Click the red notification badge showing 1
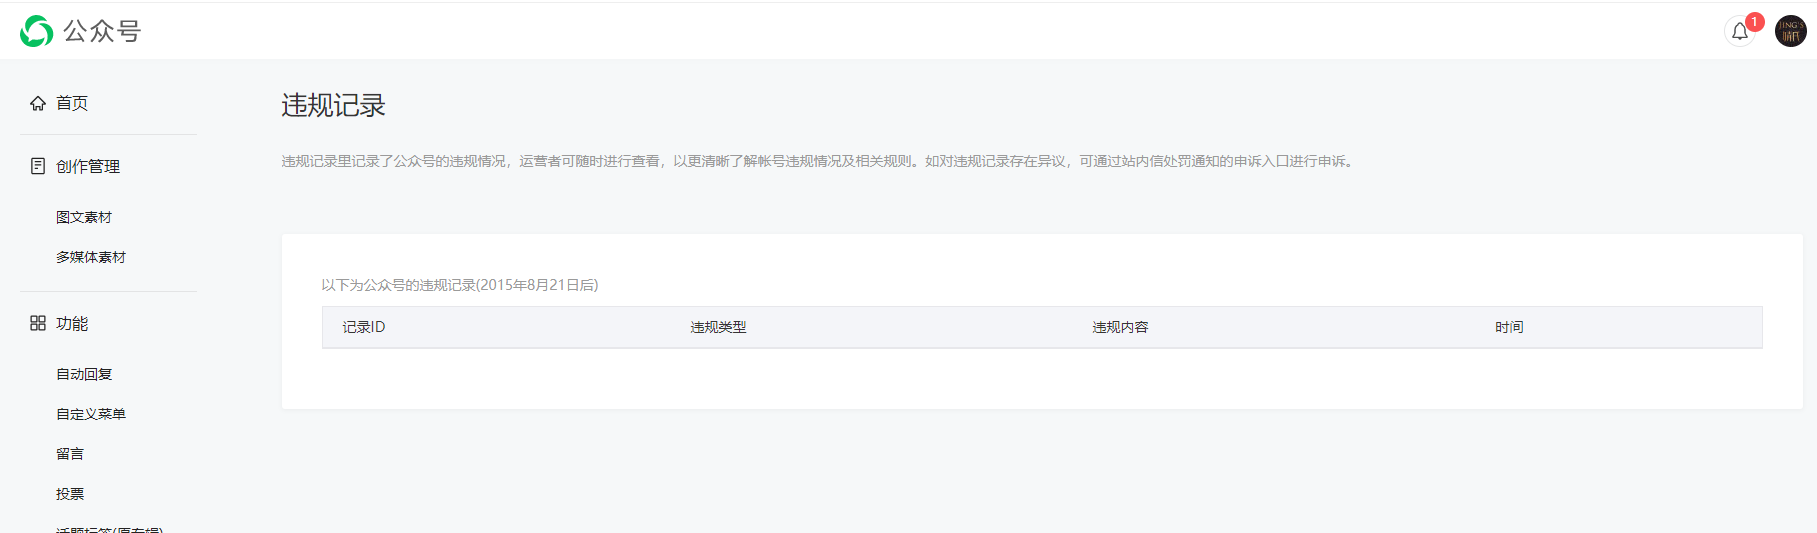The image size is (1817, 533). tap(1754, 22)
